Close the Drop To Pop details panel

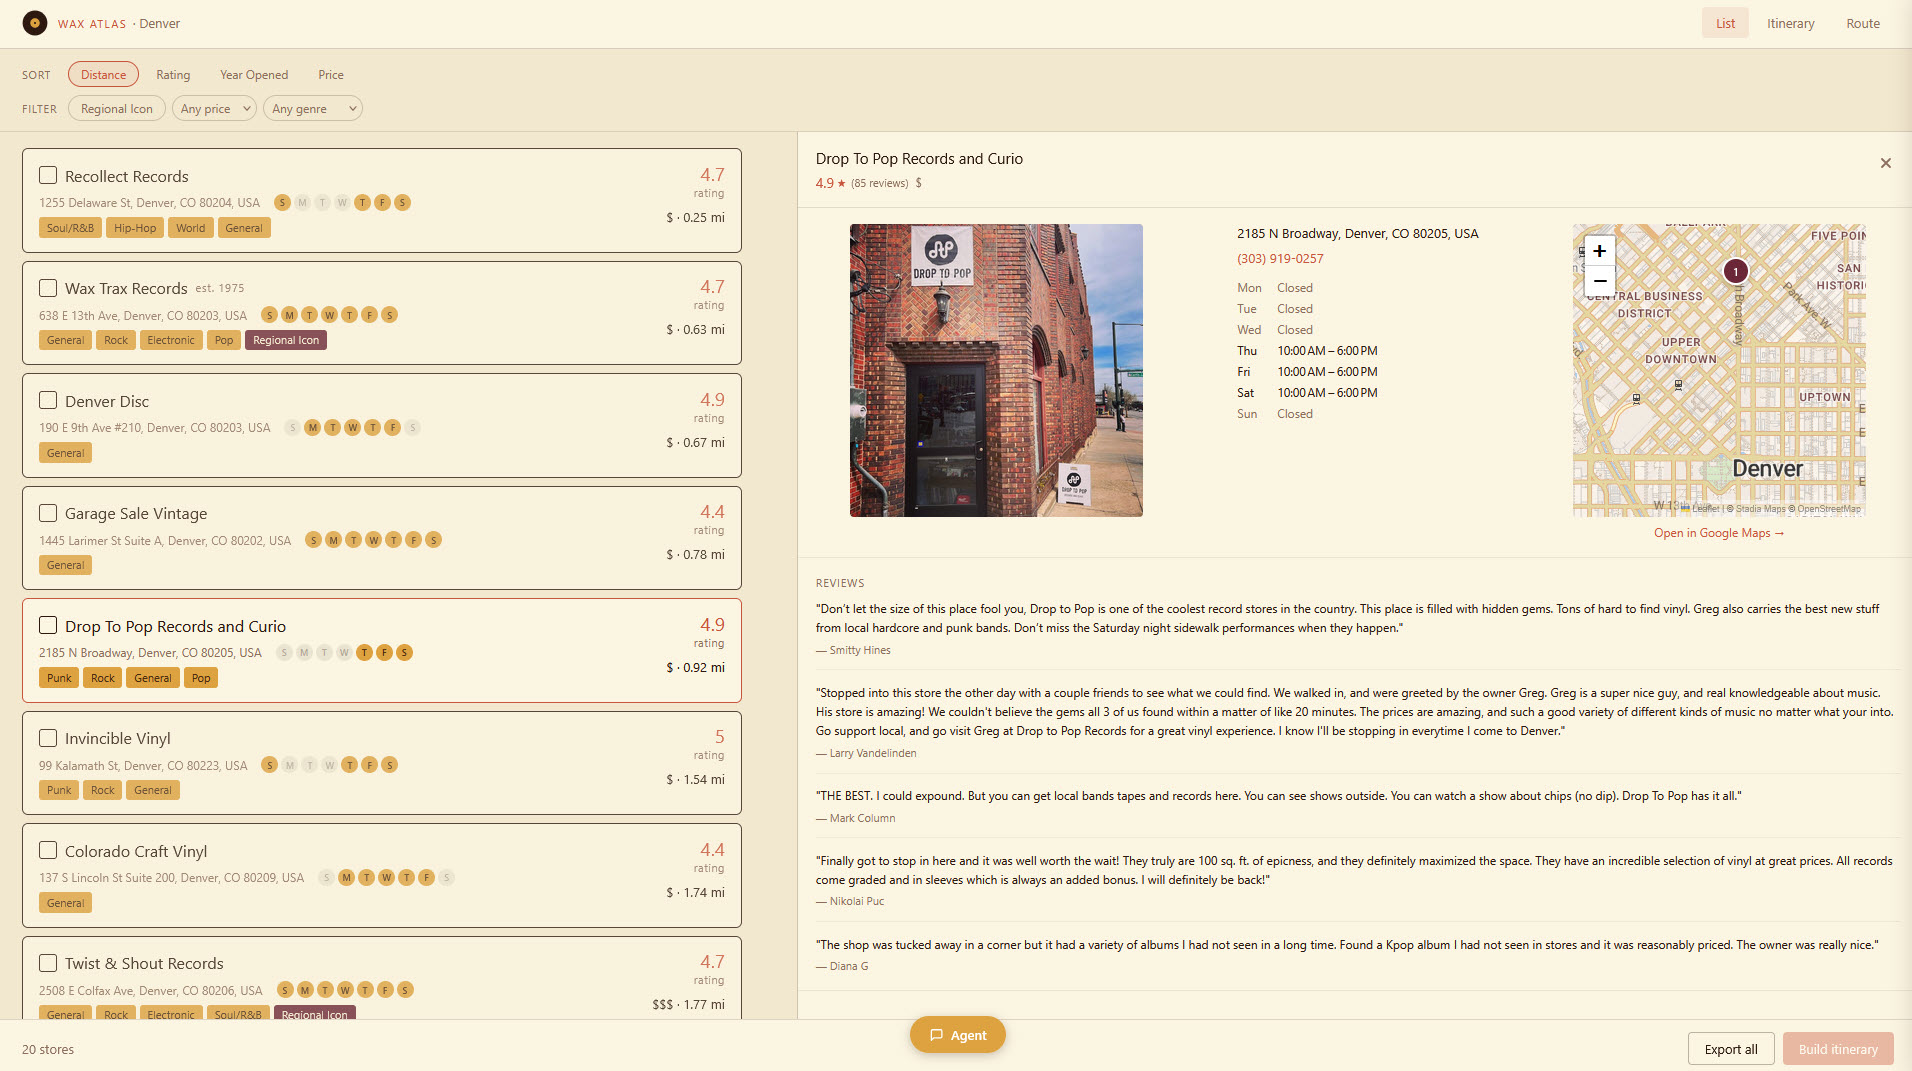click(x=1885, y=163)
